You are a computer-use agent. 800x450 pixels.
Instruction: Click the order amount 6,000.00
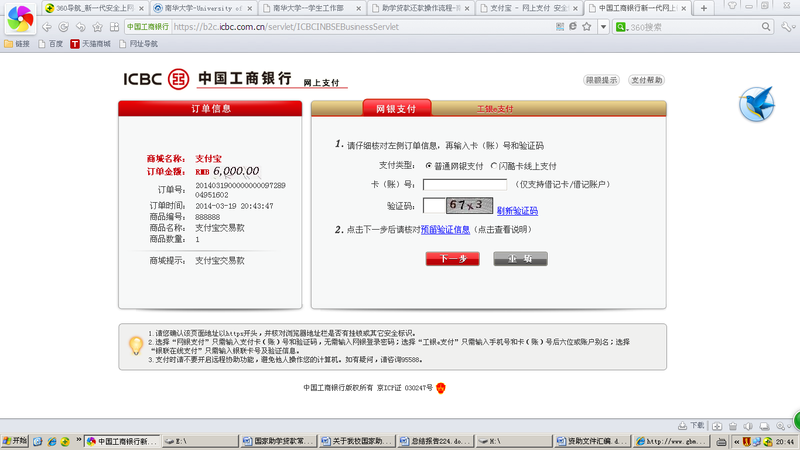point(236,171)
